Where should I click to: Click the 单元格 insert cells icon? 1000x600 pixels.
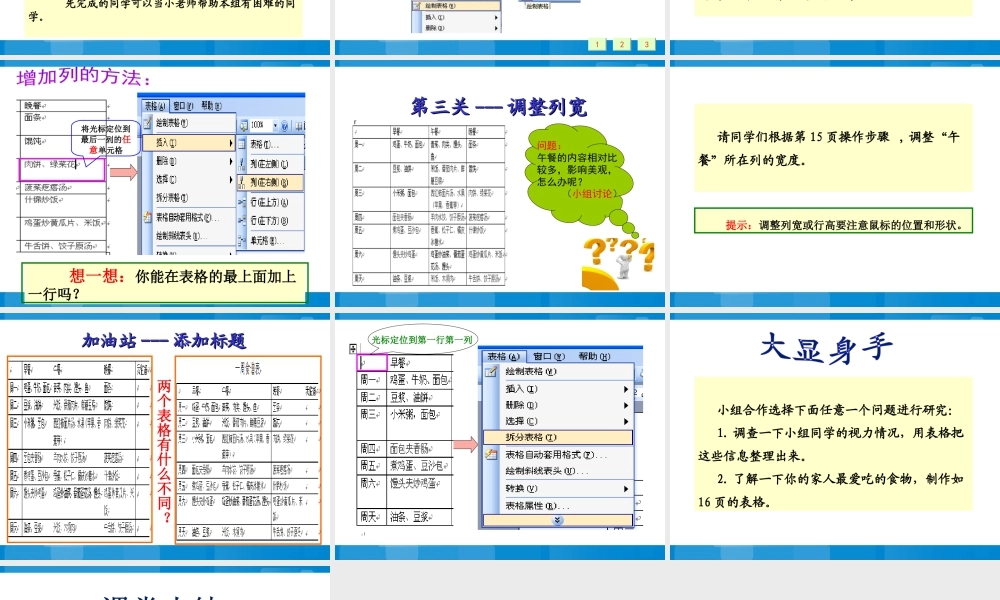(242, 238)
